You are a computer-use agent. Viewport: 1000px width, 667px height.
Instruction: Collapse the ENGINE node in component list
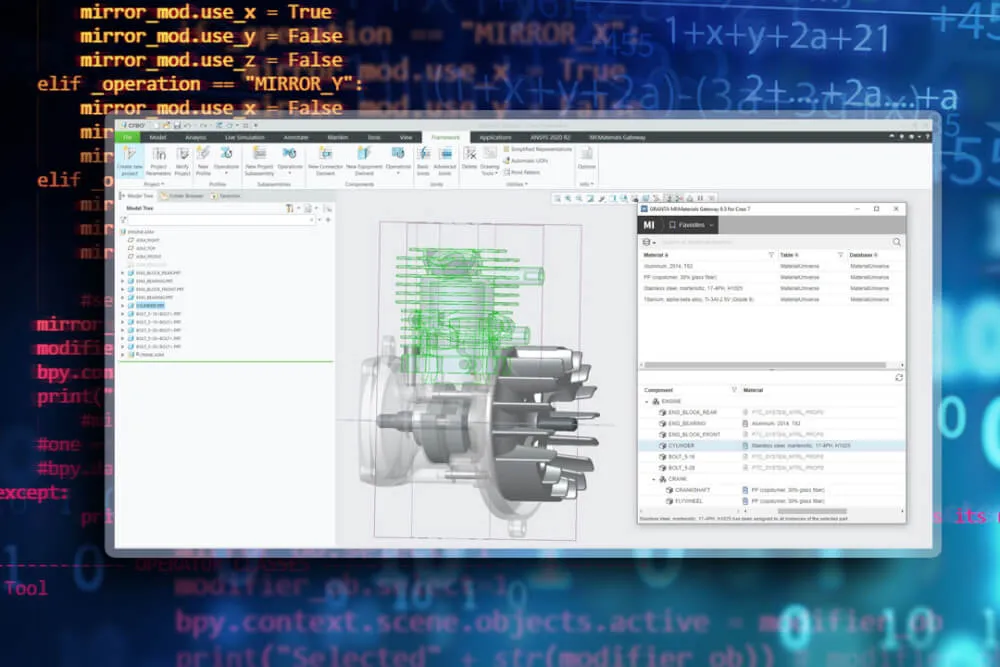point(646,401)
